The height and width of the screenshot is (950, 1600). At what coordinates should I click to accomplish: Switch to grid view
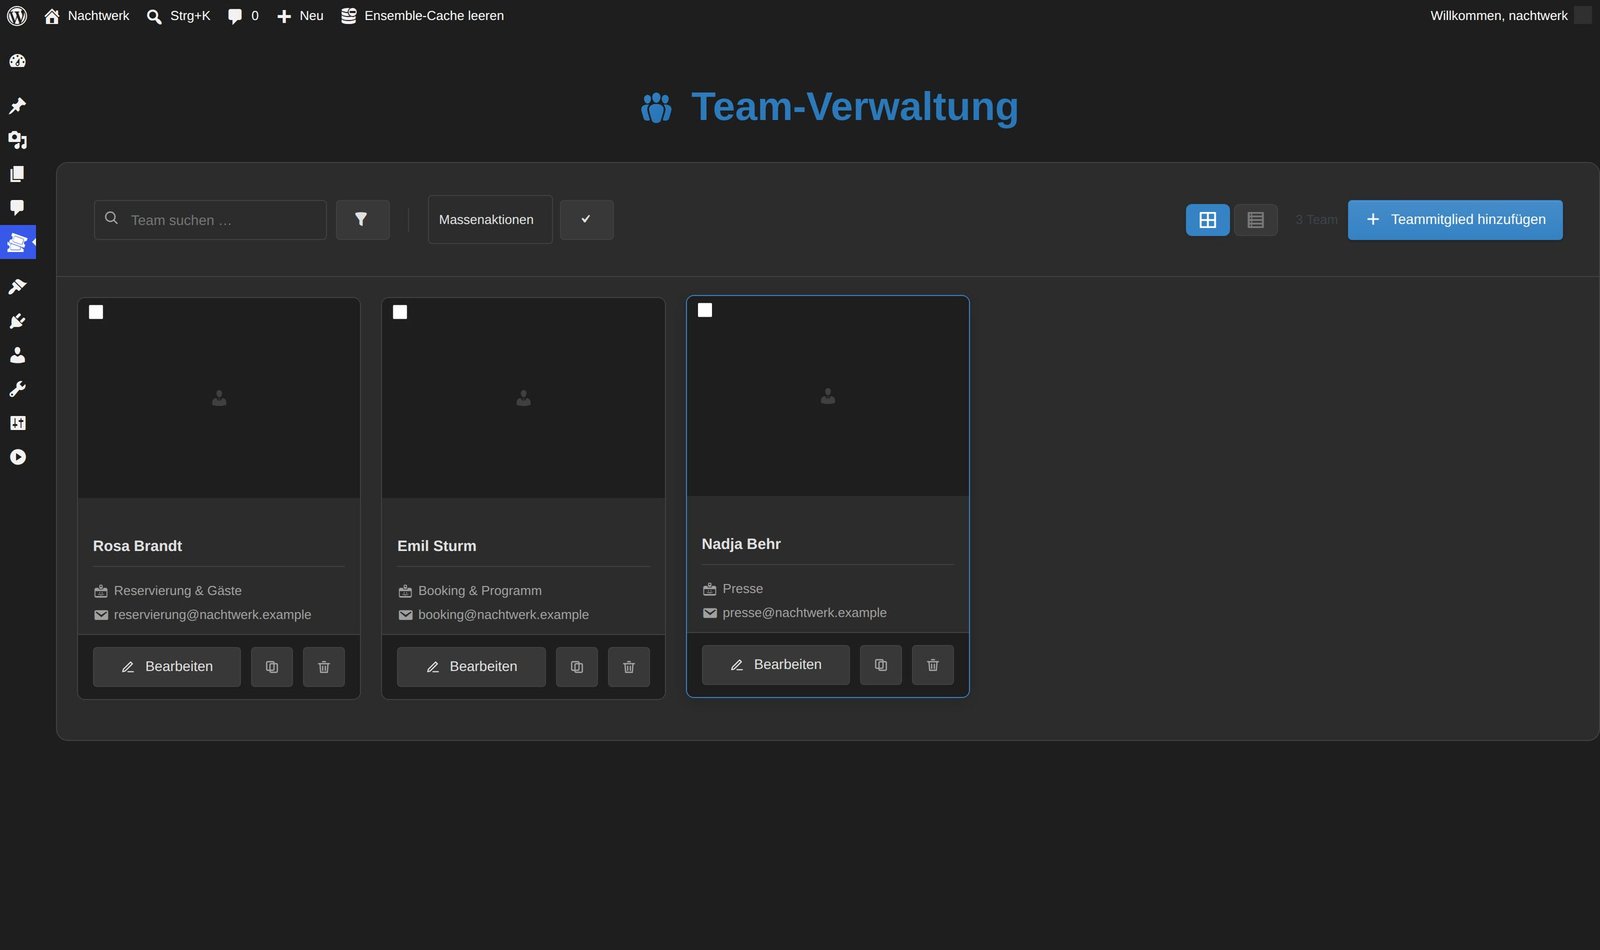[1207, 220]
